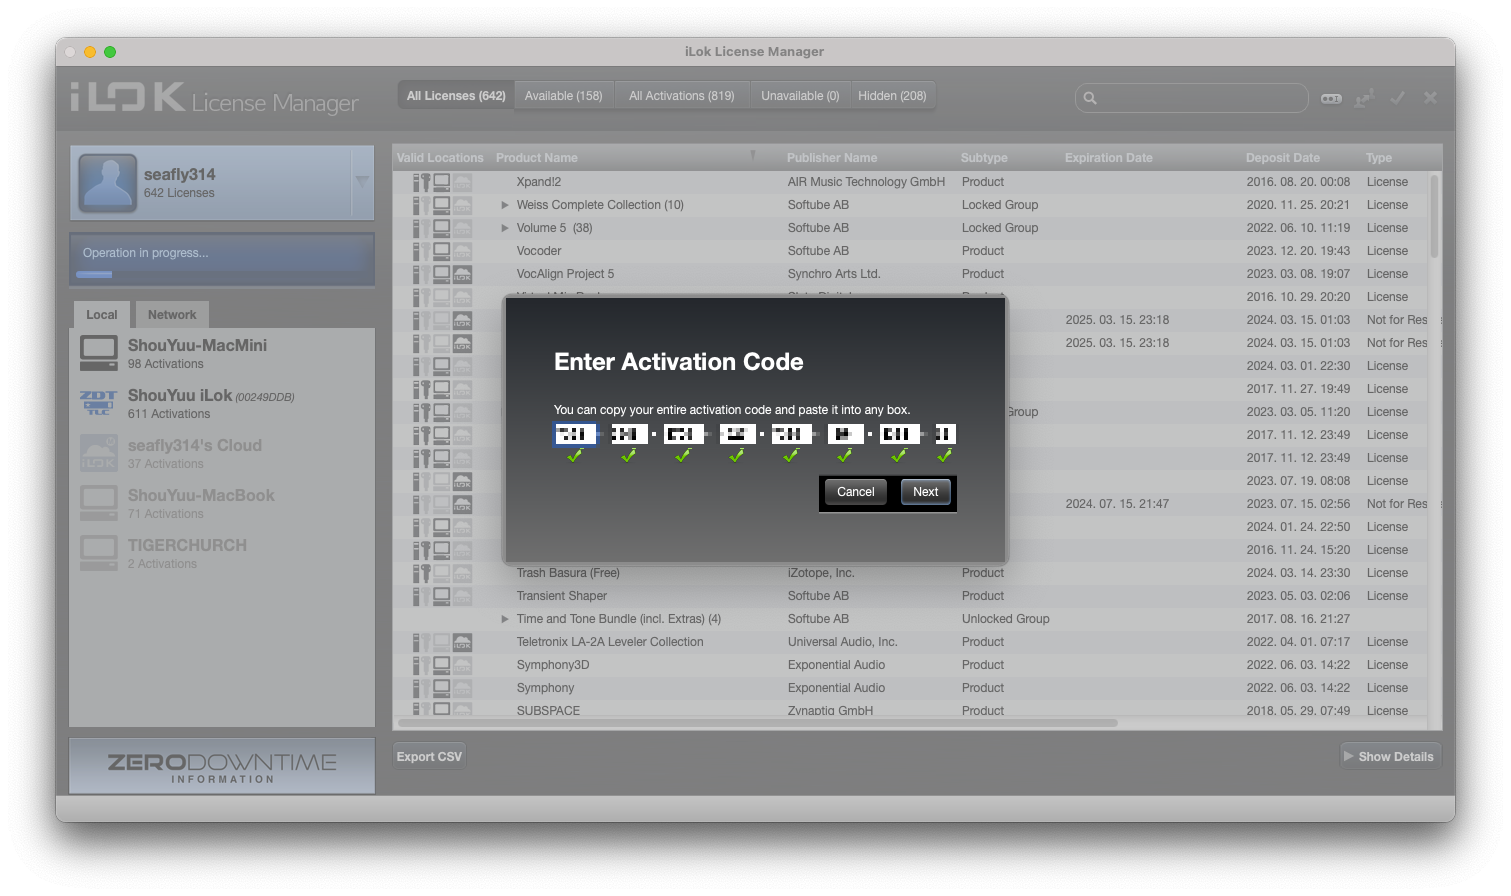This screenshot has width=1511, height=896.
Task: Sort by the Product Name column header
Action: tap(536, 158)
